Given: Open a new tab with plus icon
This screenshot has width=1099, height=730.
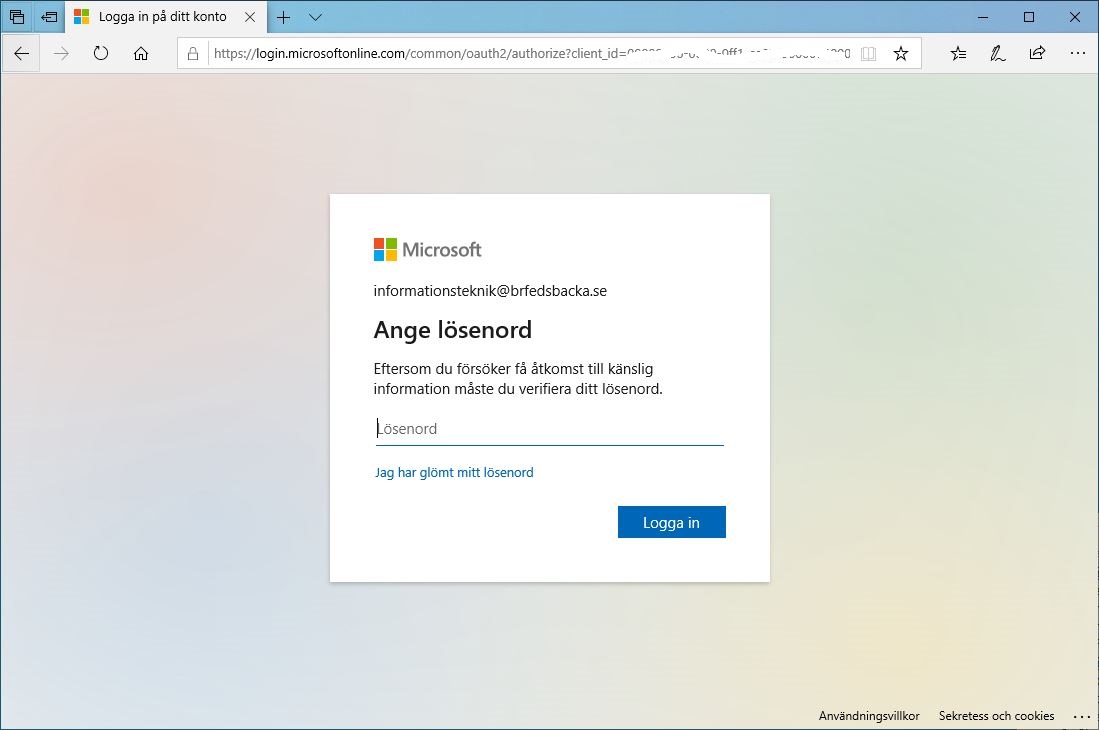Looking at the screenshot, I should (283, 18).
